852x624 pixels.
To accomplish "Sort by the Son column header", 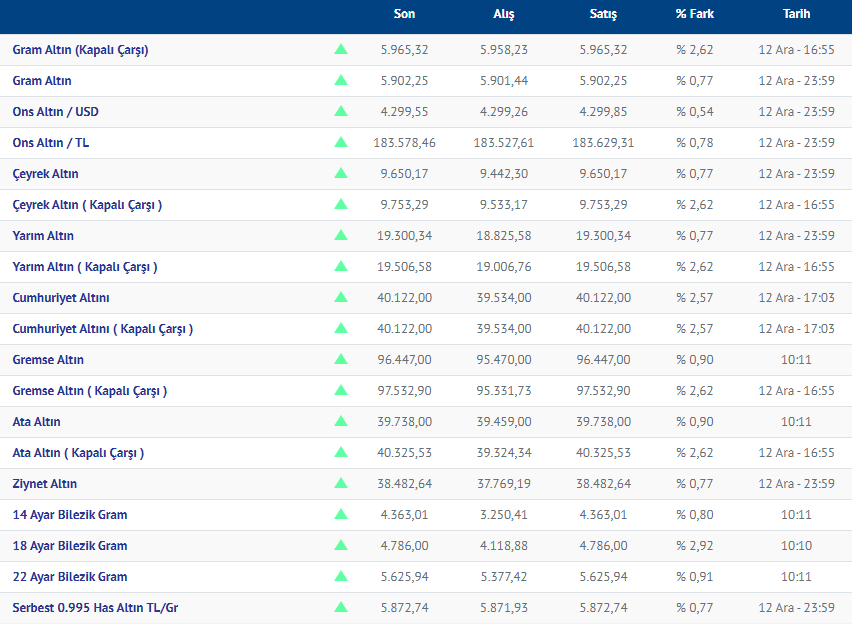I will [x=404, y=15].
